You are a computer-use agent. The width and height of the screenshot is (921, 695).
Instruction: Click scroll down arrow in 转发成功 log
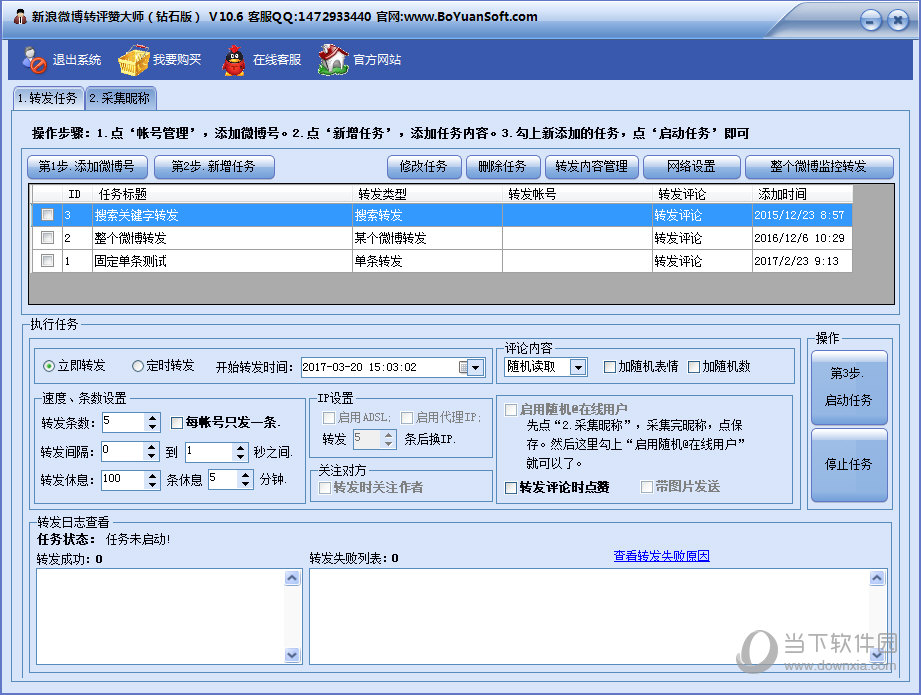pyautogui.click(x=292, y=654)
